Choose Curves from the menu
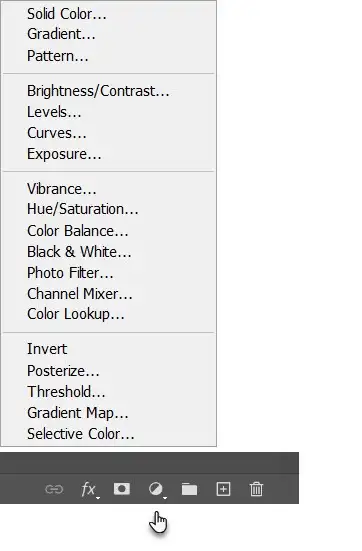This screenshot has width=362, height=551. (57, 133)
